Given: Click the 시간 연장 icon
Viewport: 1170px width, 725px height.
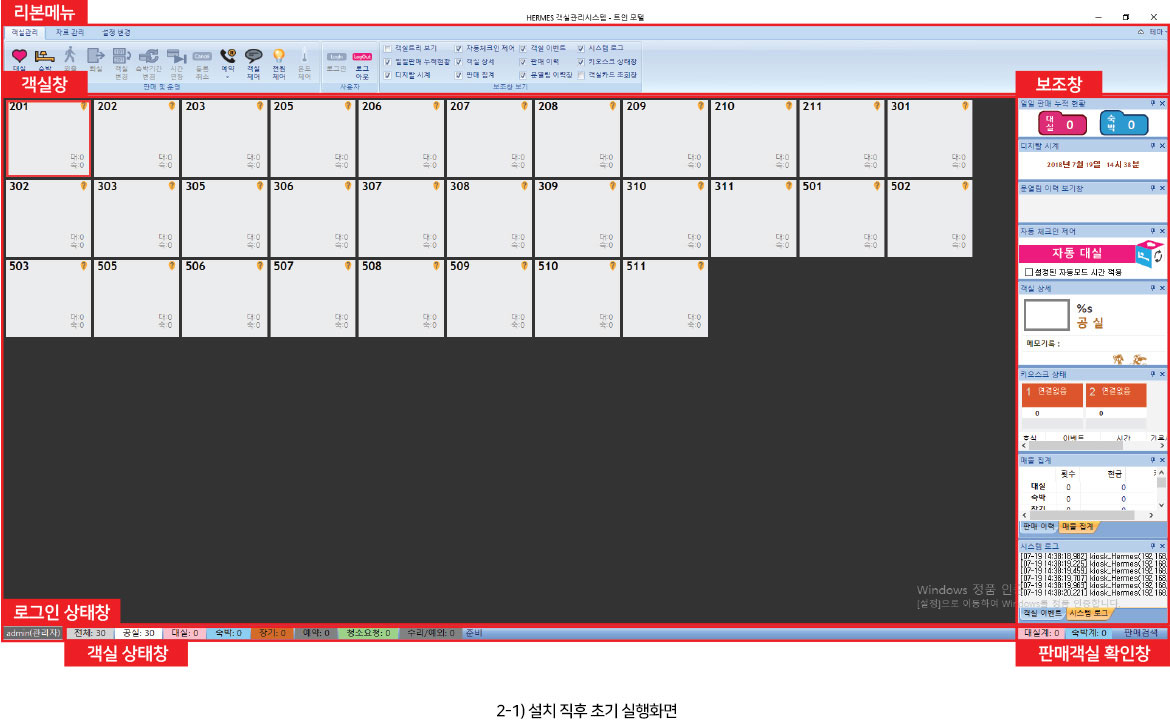Looking at the screenshot, I should coord(176,56).
